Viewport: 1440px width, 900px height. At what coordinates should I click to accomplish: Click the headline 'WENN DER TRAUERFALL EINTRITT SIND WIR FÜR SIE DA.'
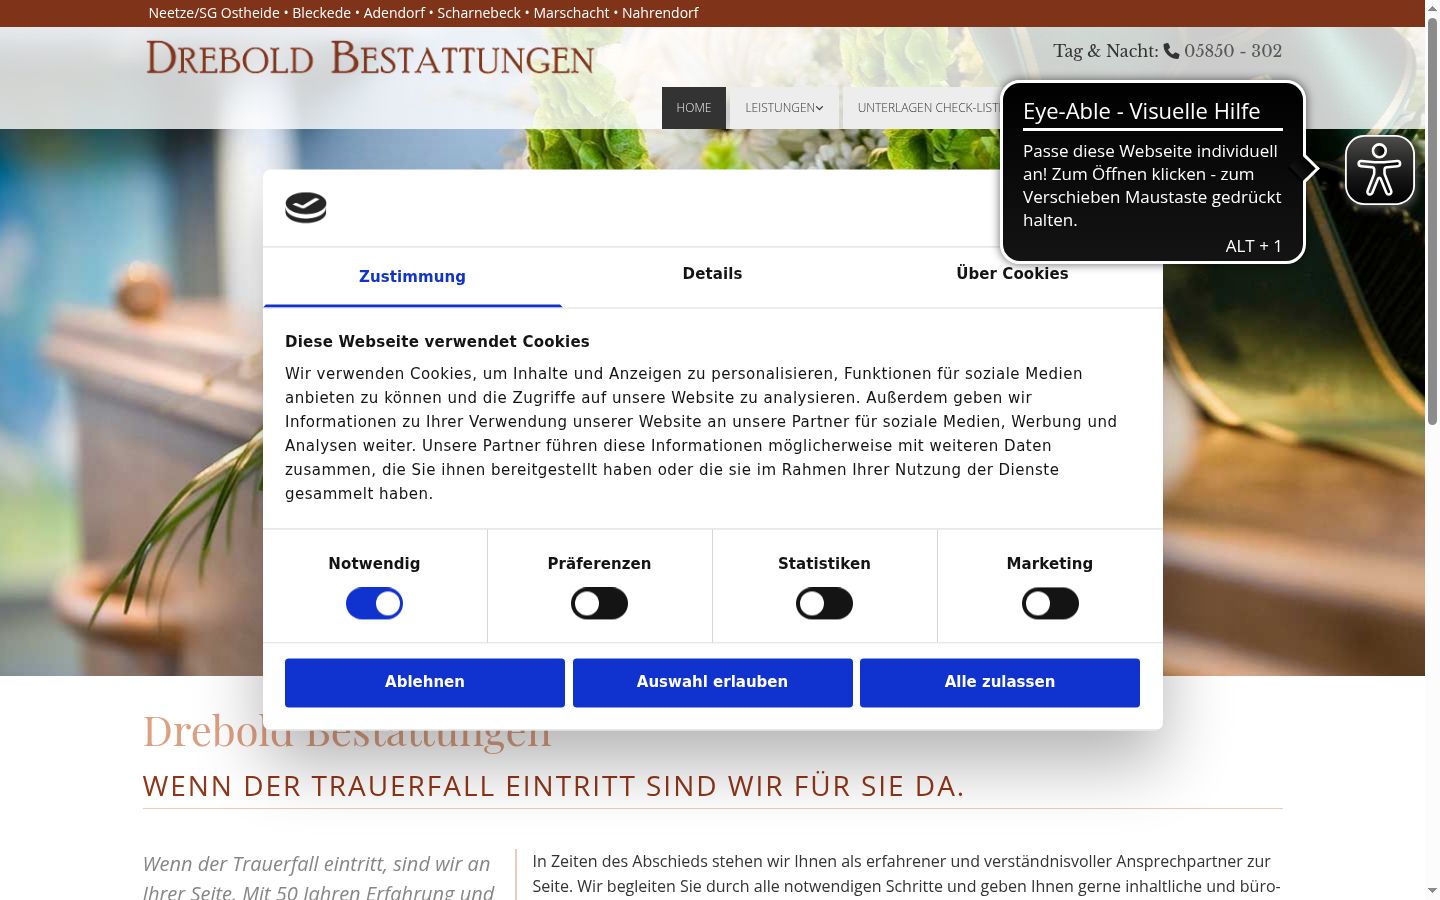[x=554, y=786]
